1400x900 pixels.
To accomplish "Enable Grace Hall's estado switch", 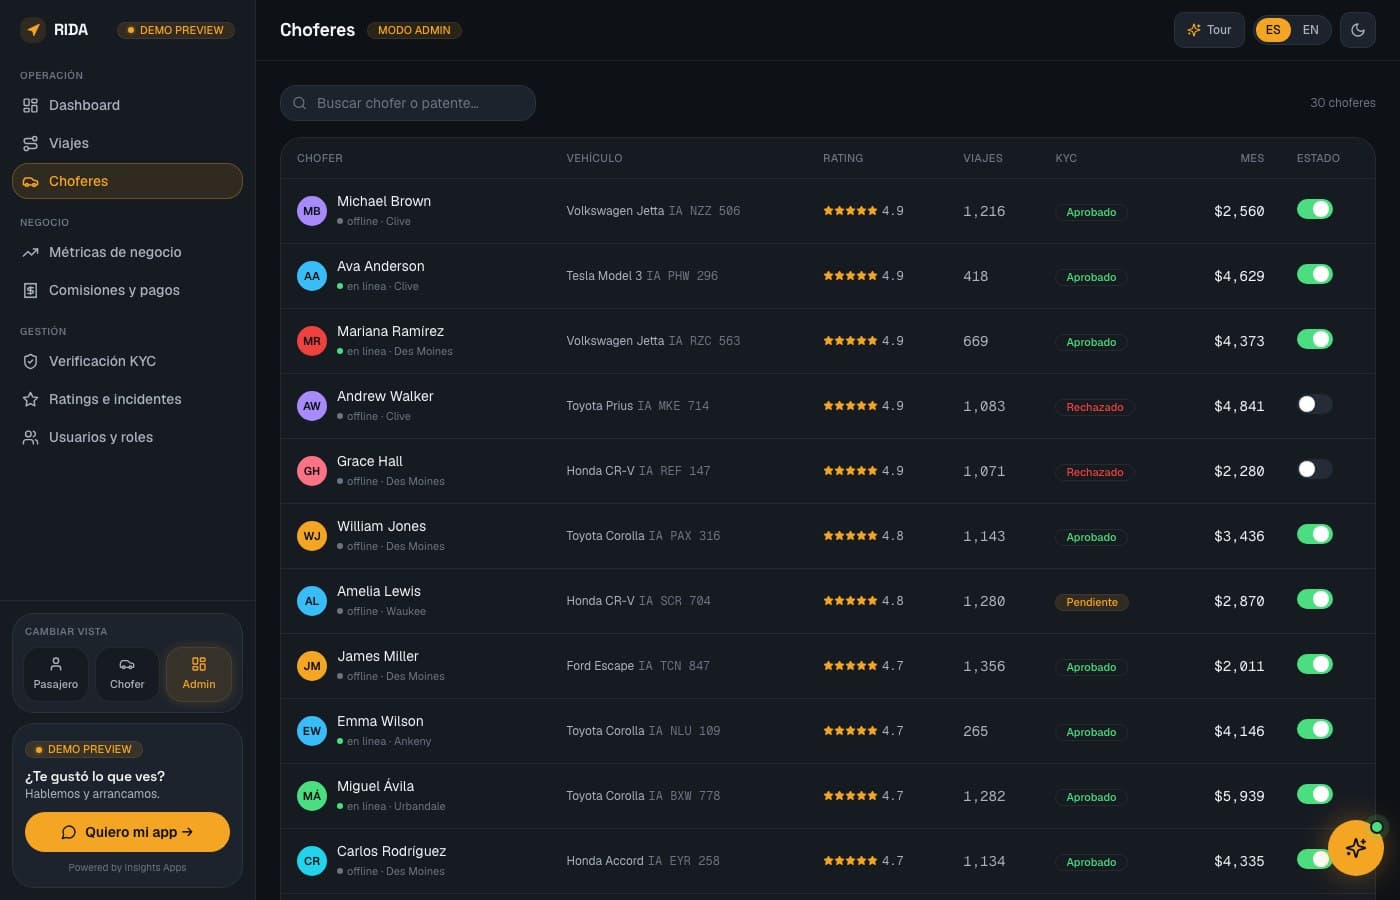I will (x=1315, y=469).
